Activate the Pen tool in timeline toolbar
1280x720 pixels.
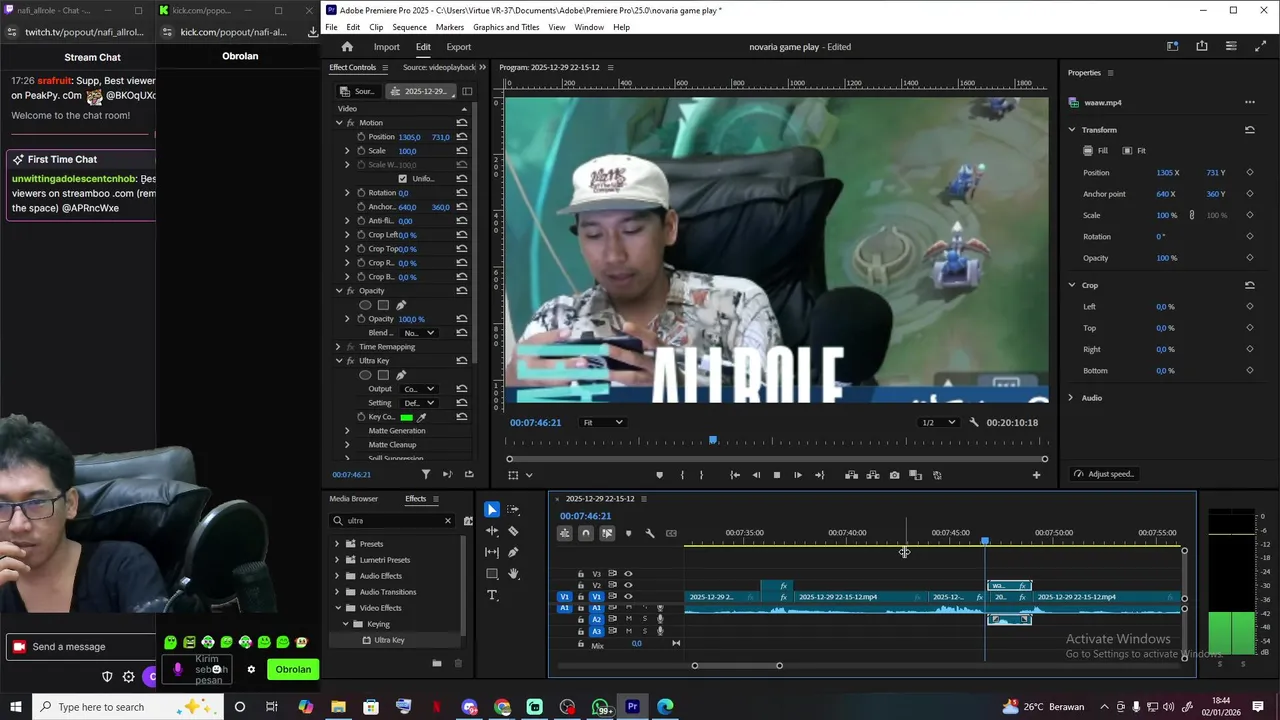pos(513,552)
